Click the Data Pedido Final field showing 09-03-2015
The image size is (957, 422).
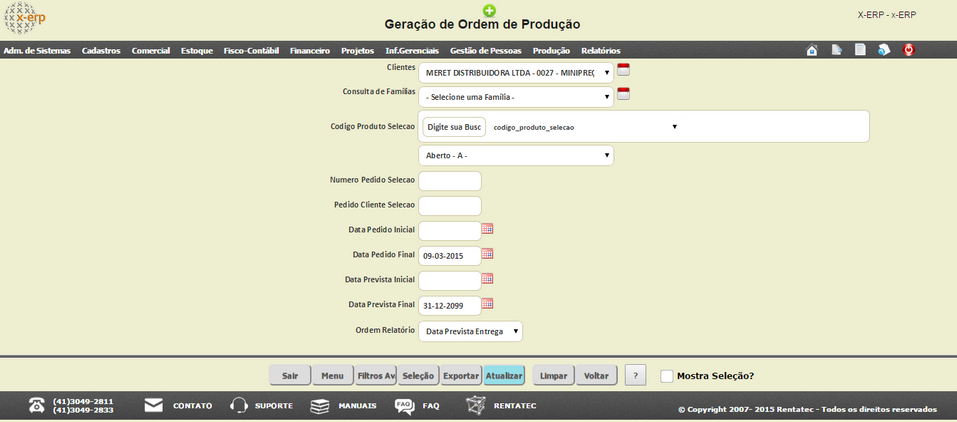tap(450, 256)
